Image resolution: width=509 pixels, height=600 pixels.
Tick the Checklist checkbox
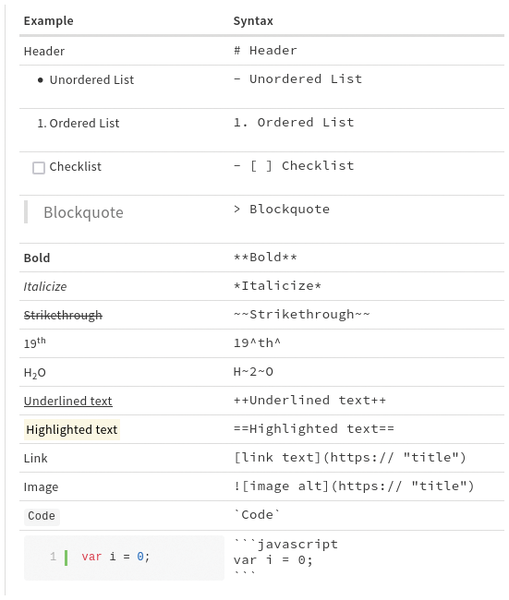(x=38, y=168)
